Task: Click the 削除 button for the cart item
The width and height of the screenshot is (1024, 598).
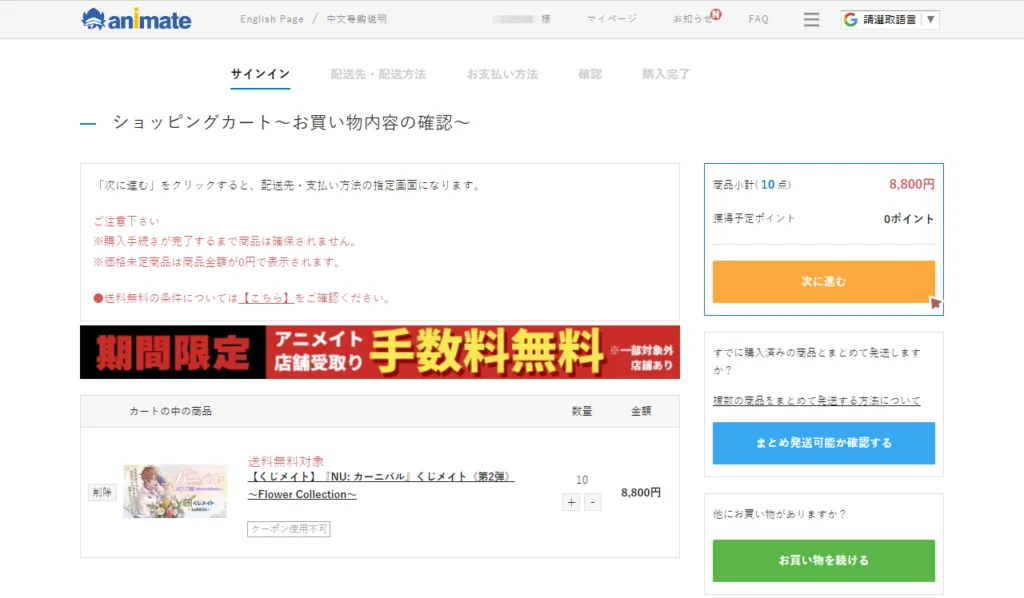Action: (102, 492)
